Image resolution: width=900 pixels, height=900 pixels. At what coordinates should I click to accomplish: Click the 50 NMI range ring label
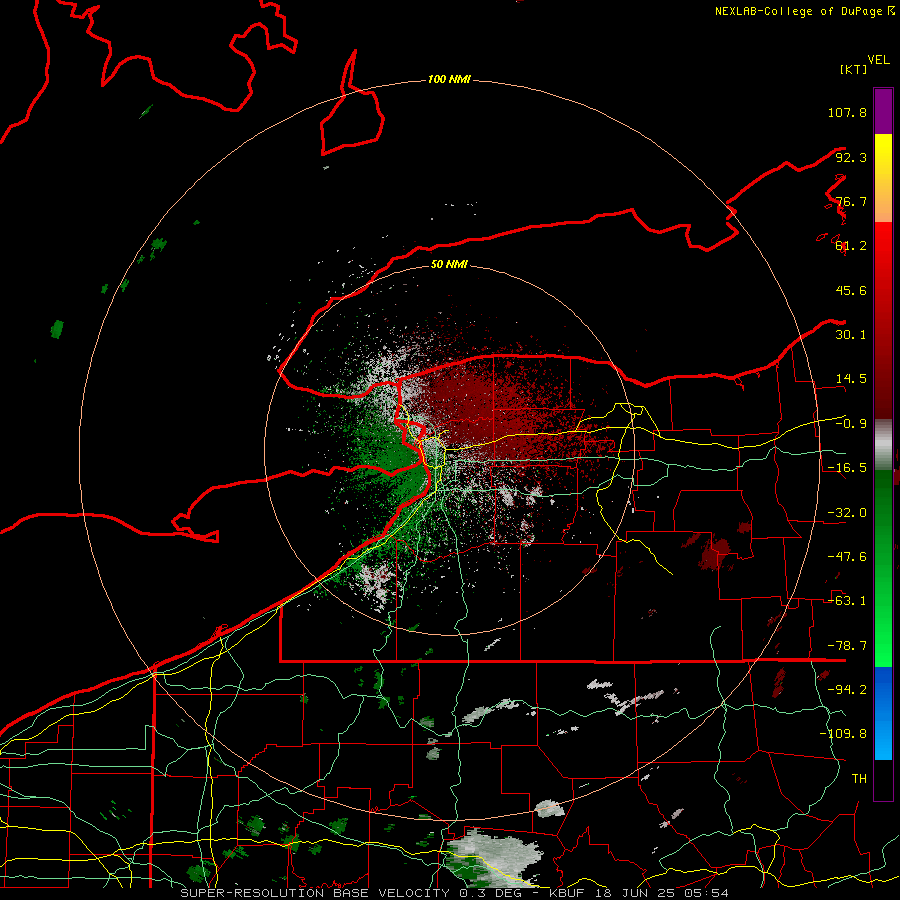449,264
